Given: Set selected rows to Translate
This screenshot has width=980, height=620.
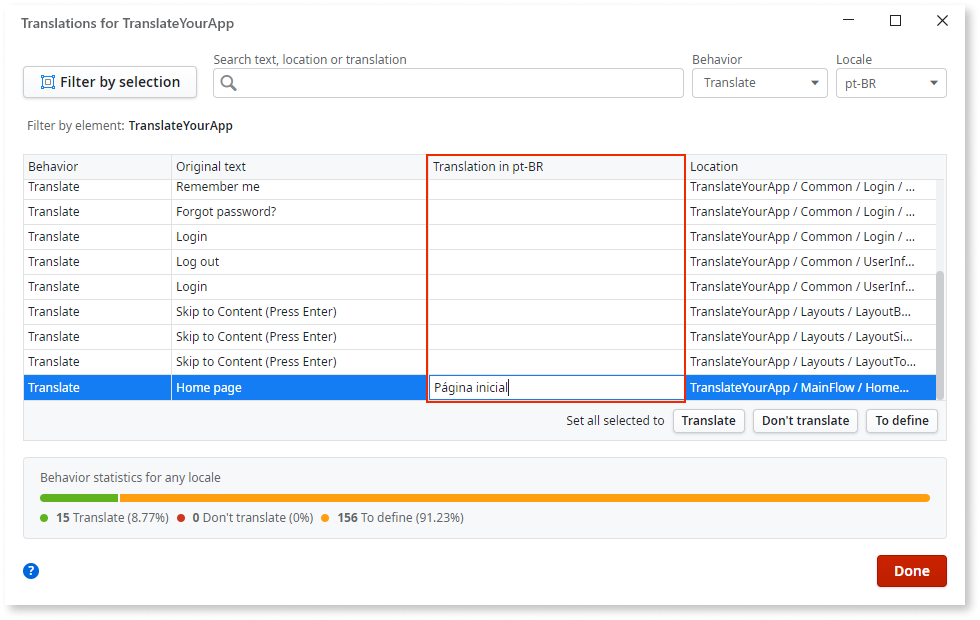Looking at the screenshot, I should coord(708,421).
